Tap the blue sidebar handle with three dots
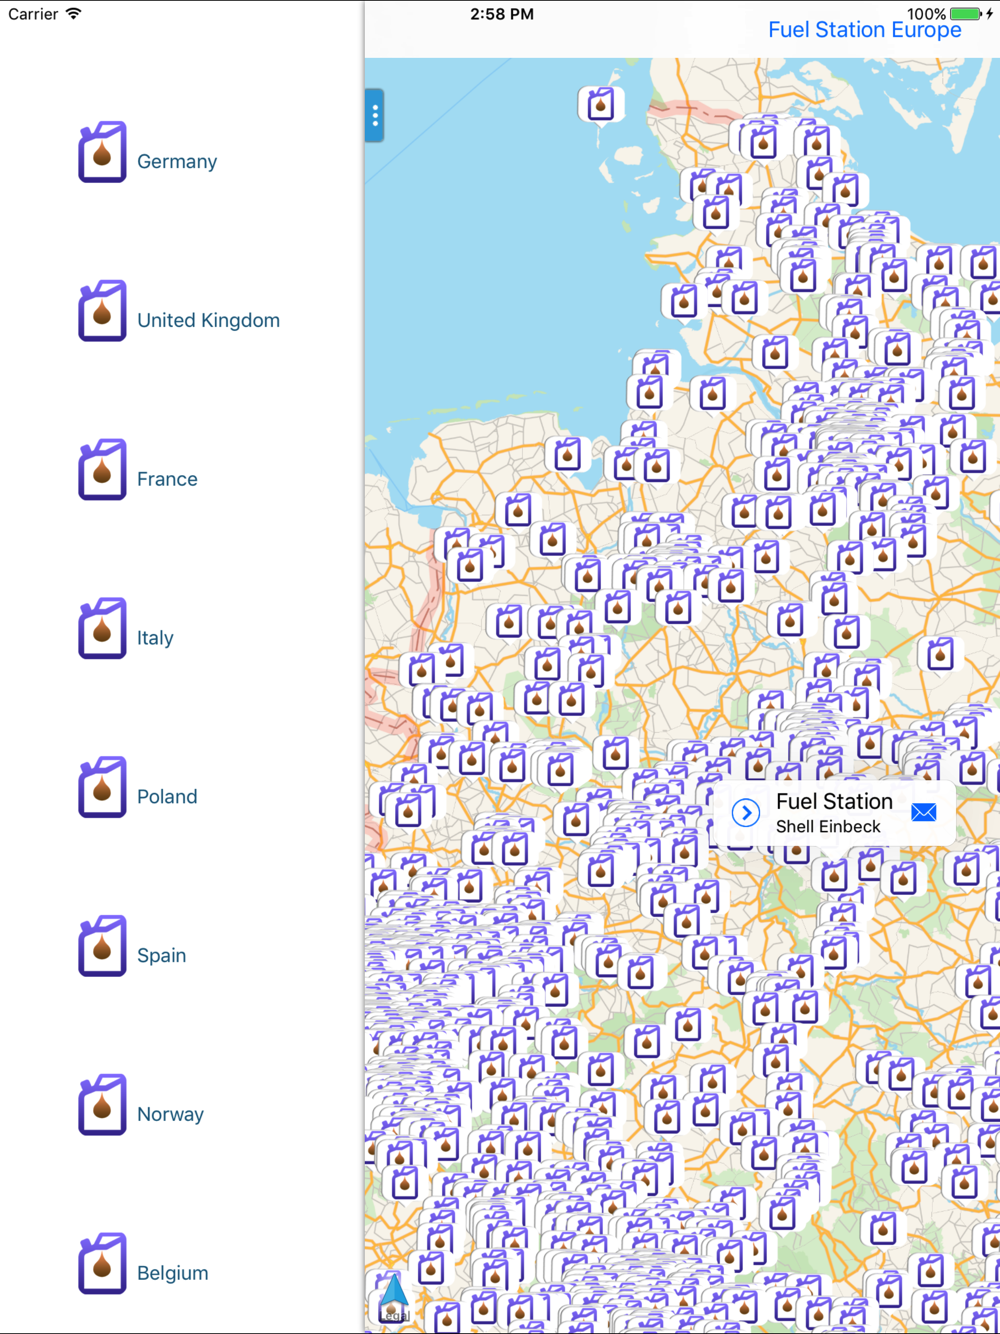Viewport: 1000px width, 1334px height. [x=375, y=116]
